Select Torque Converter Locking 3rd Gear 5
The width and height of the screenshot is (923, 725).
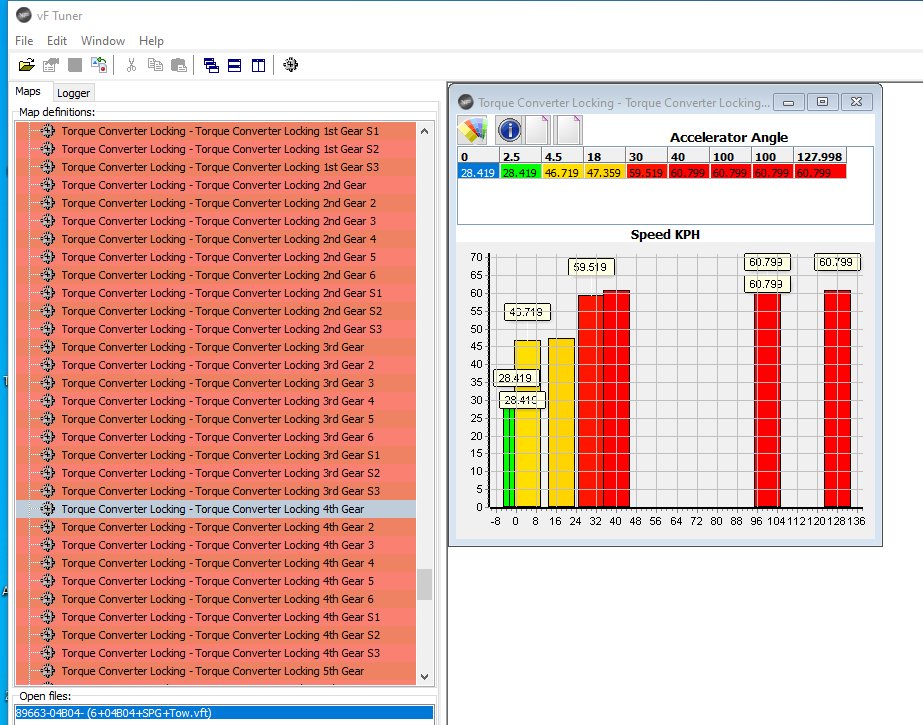(218, 419)
